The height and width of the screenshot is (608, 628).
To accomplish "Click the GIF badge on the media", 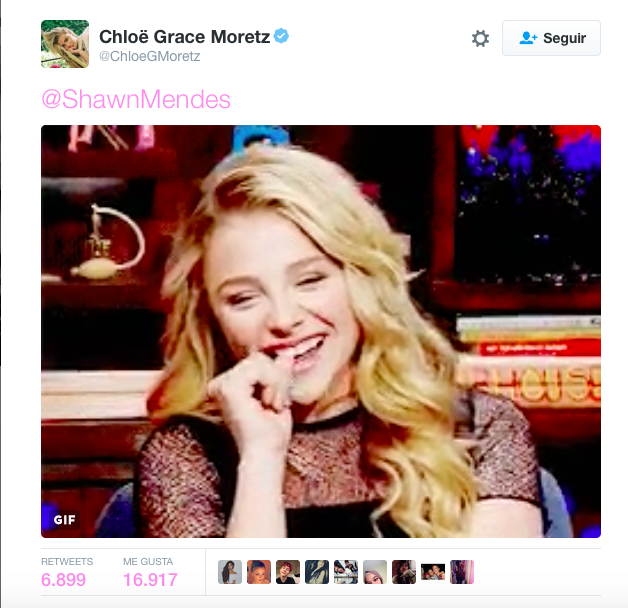I will click(64, 520).
